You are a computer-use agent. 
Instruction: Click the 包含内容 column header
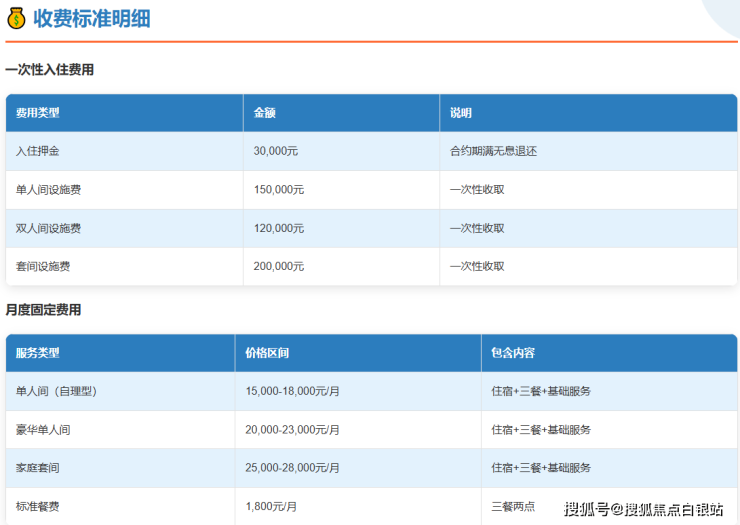[x=513, y=353]
